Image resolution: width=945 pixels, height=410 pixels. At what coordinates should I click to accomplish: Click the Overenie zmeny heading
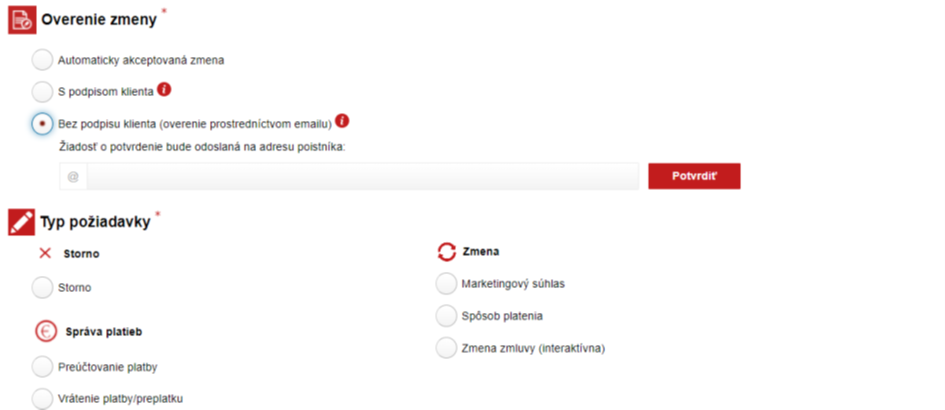99,19
